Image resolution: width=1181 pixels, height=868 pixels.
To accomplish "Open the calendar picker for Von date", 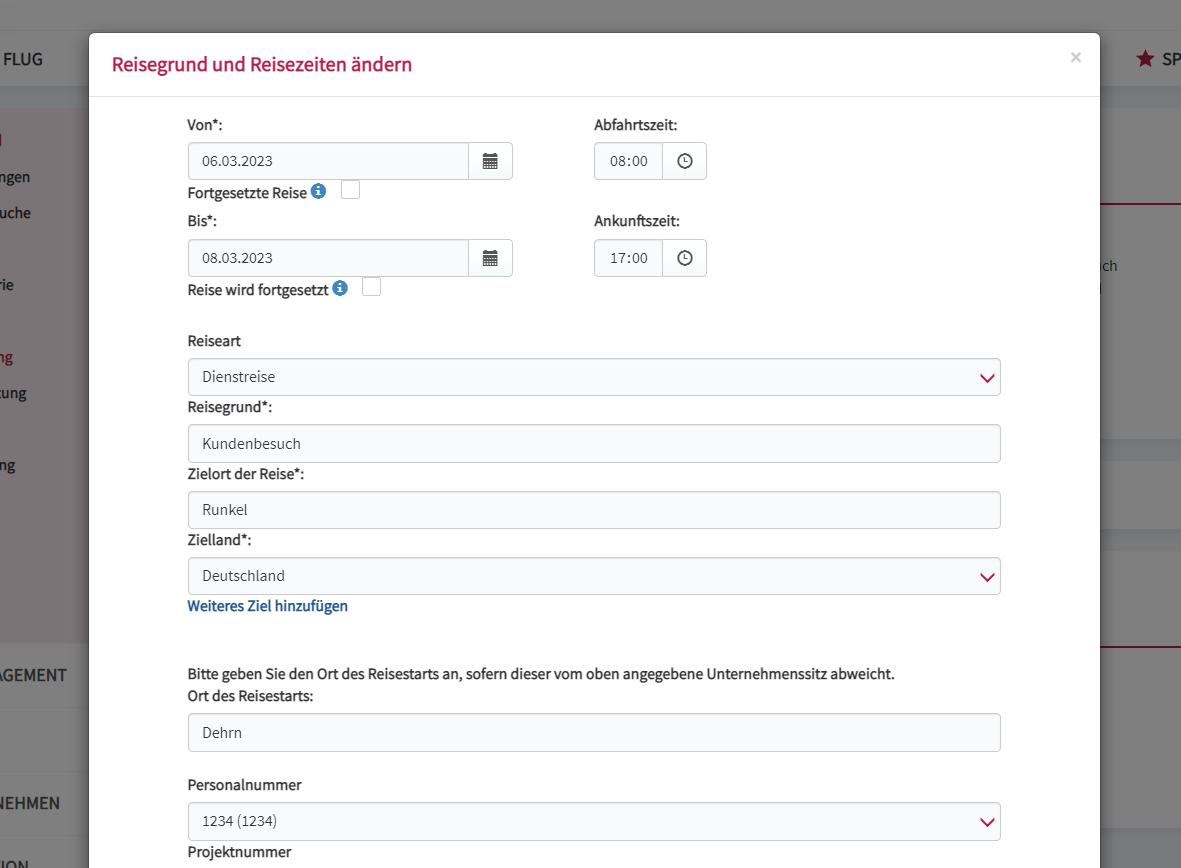I will tap(490, 161).
